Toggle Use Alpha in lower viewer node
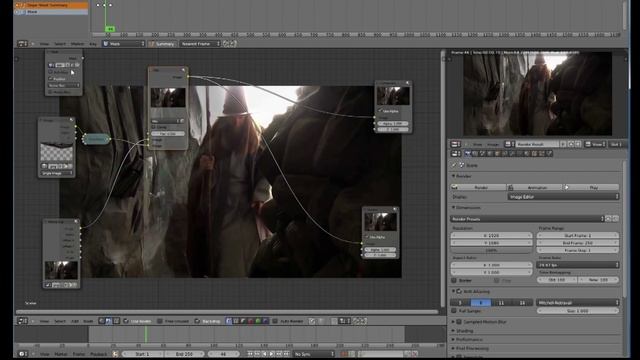This screenshot has height=360, width=640. pyautogui.click(x=367, y=237)
